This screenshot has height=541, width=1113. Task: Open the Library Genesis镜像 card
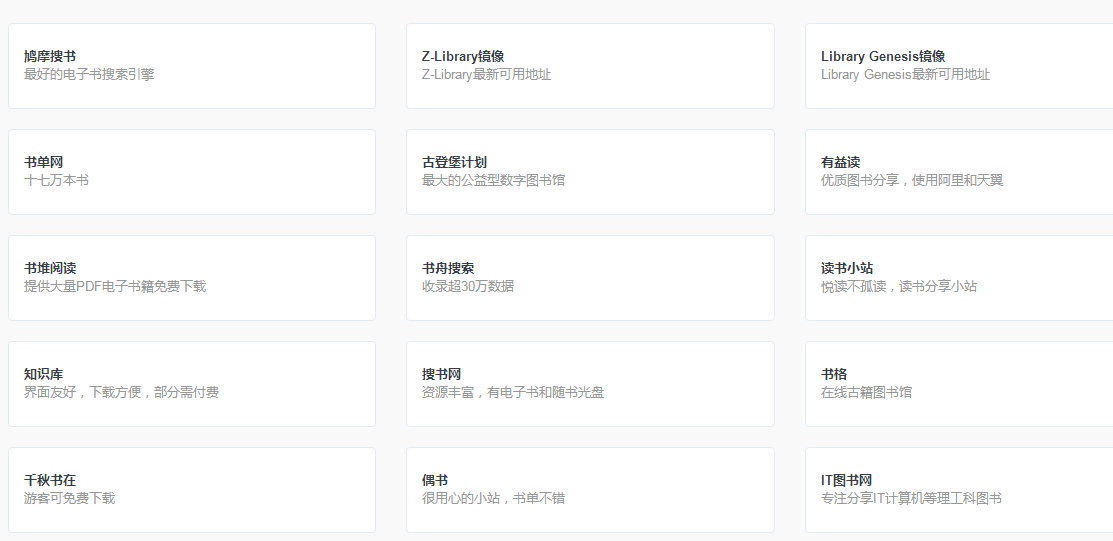point(959,66)
